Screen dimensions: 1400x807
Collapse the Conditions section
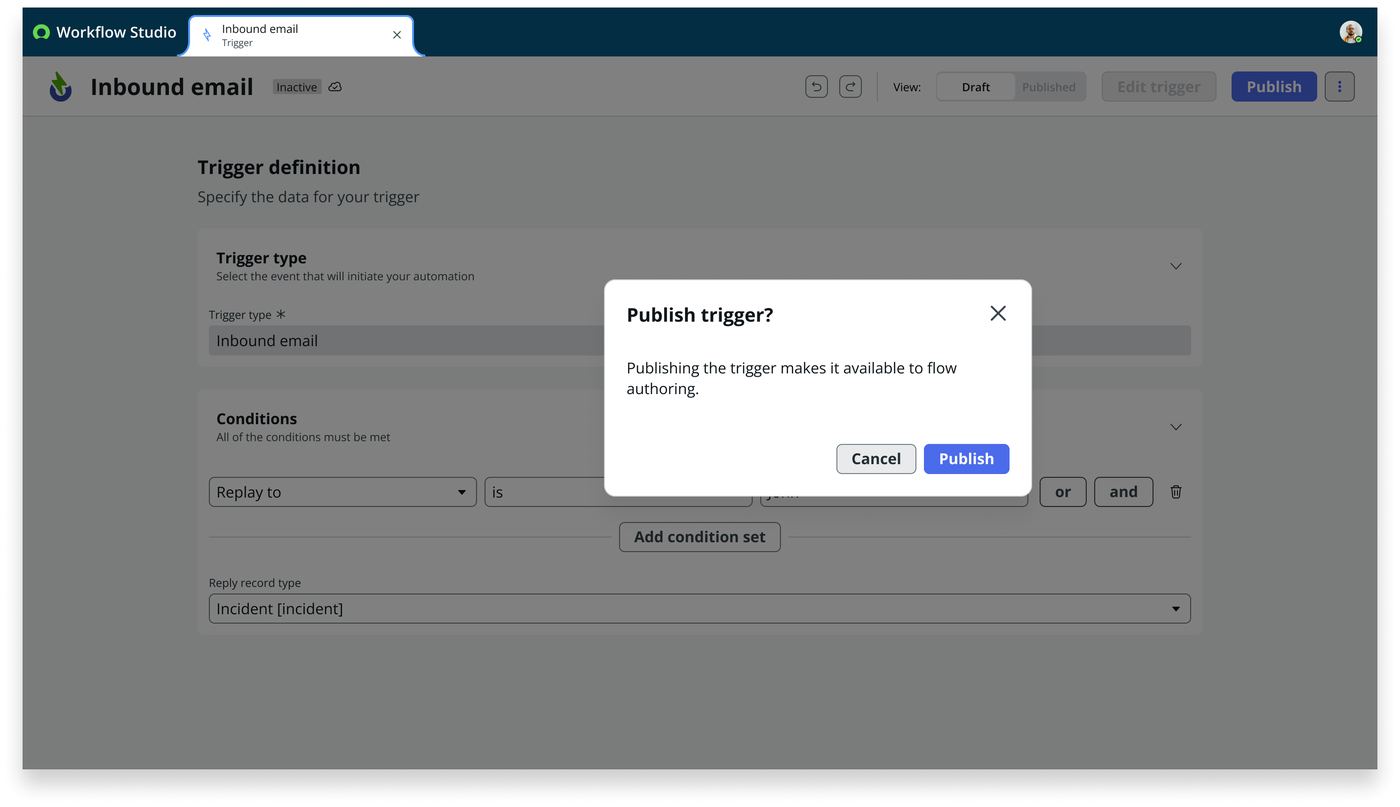pyautogui.click(x=1176, y=427)
